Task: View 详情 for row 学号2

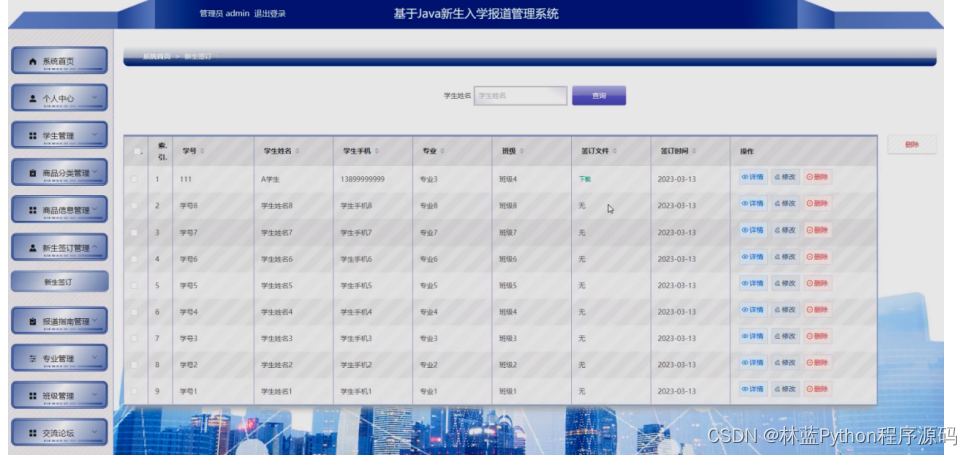Action: (x=753, y=362)
